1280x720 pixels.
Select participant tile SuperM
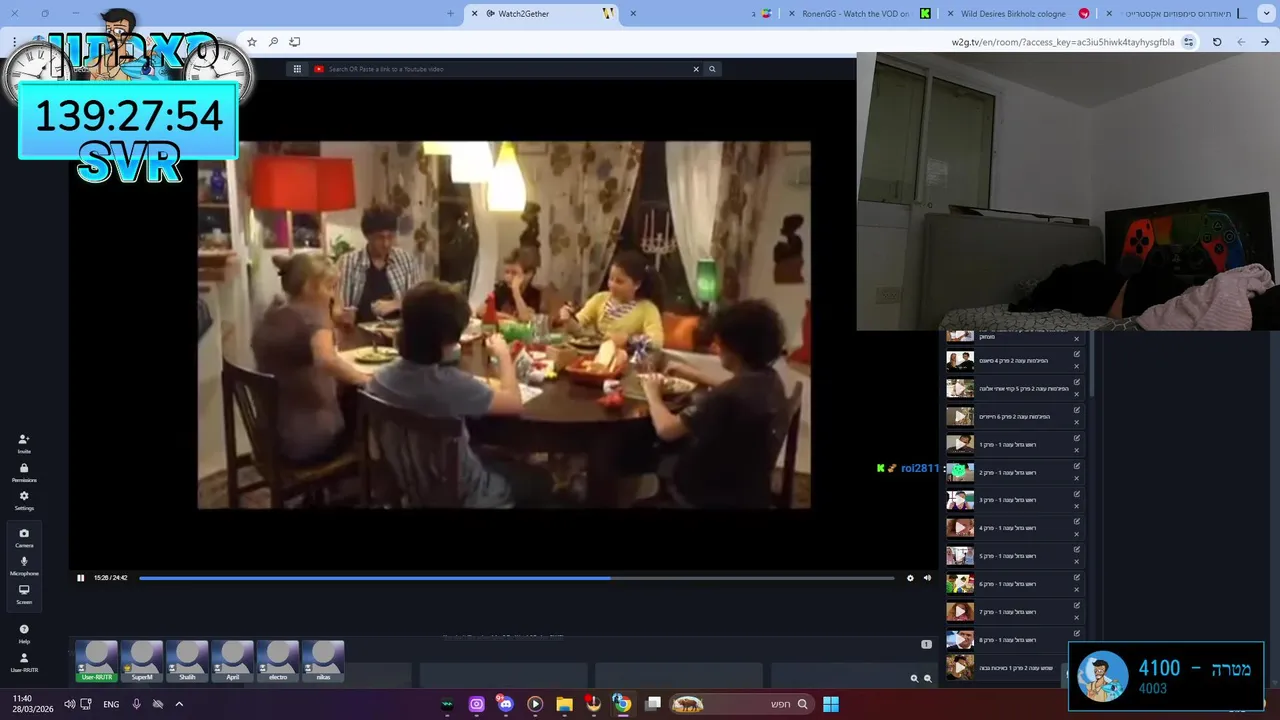[142, 662]
